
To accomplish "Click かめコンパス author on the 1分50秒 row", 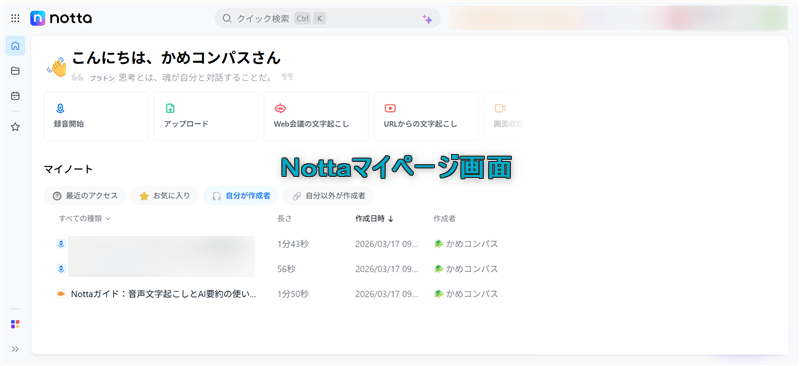I will click(466, 294).
